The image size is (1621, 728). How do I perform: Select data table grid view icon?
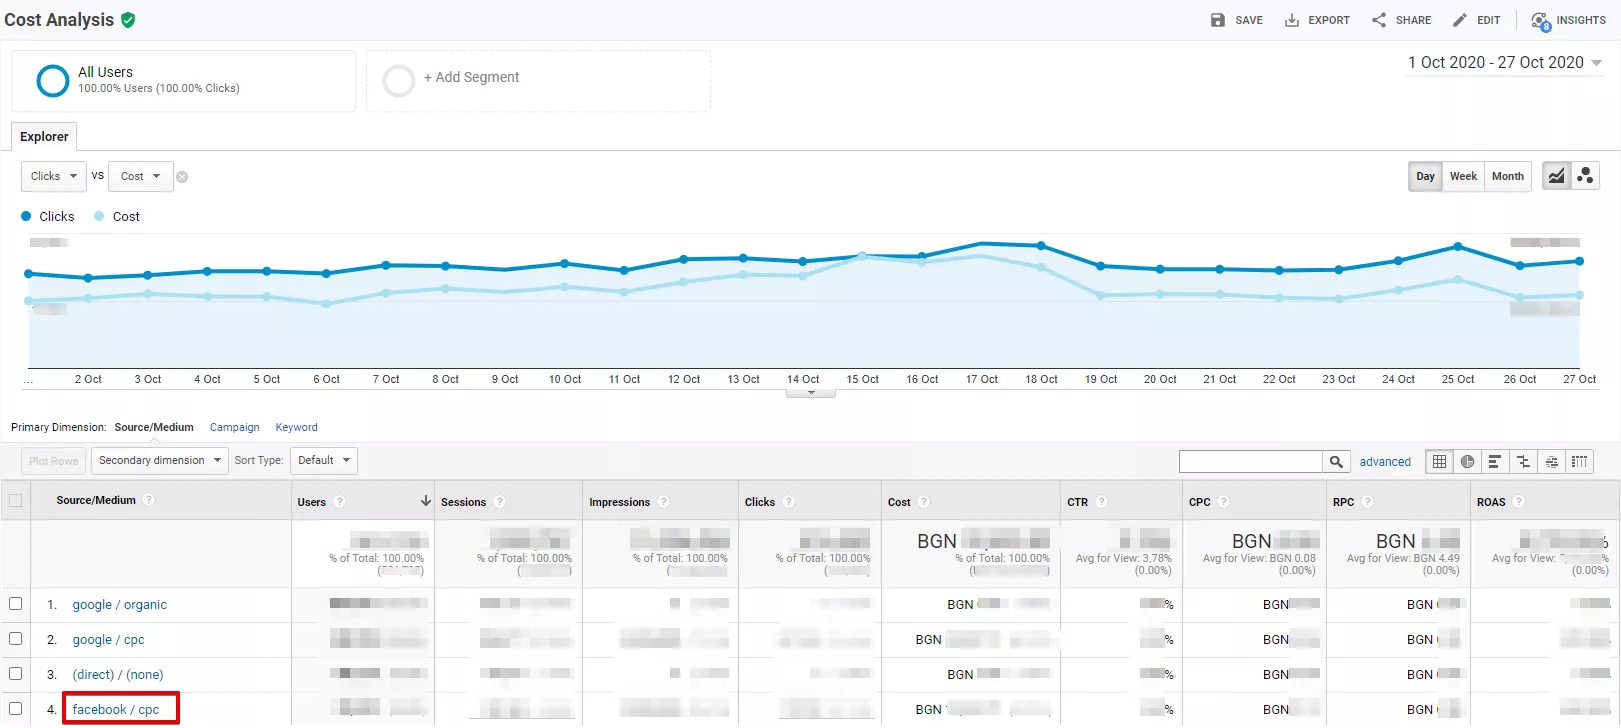pyautogui.click(x=1439, y=461)
